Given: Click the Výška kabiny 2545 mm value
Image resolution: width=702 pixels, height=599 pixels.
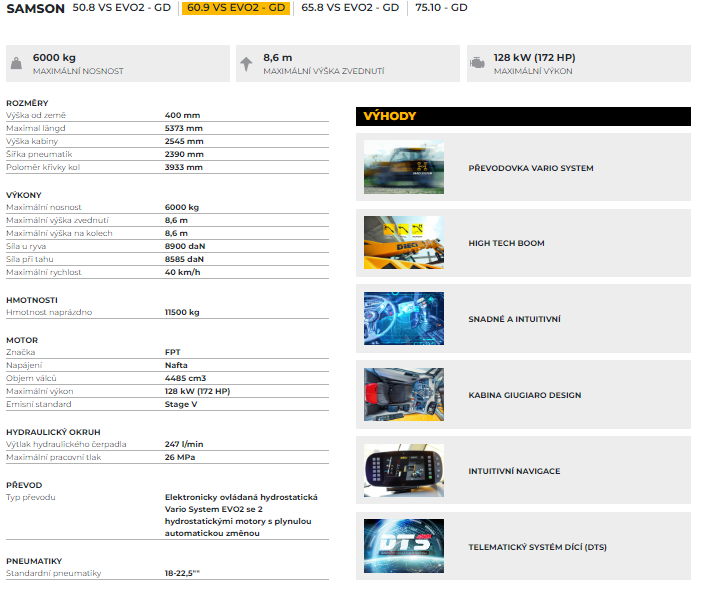Looking at the screenshot, I should tap(184, 141).
